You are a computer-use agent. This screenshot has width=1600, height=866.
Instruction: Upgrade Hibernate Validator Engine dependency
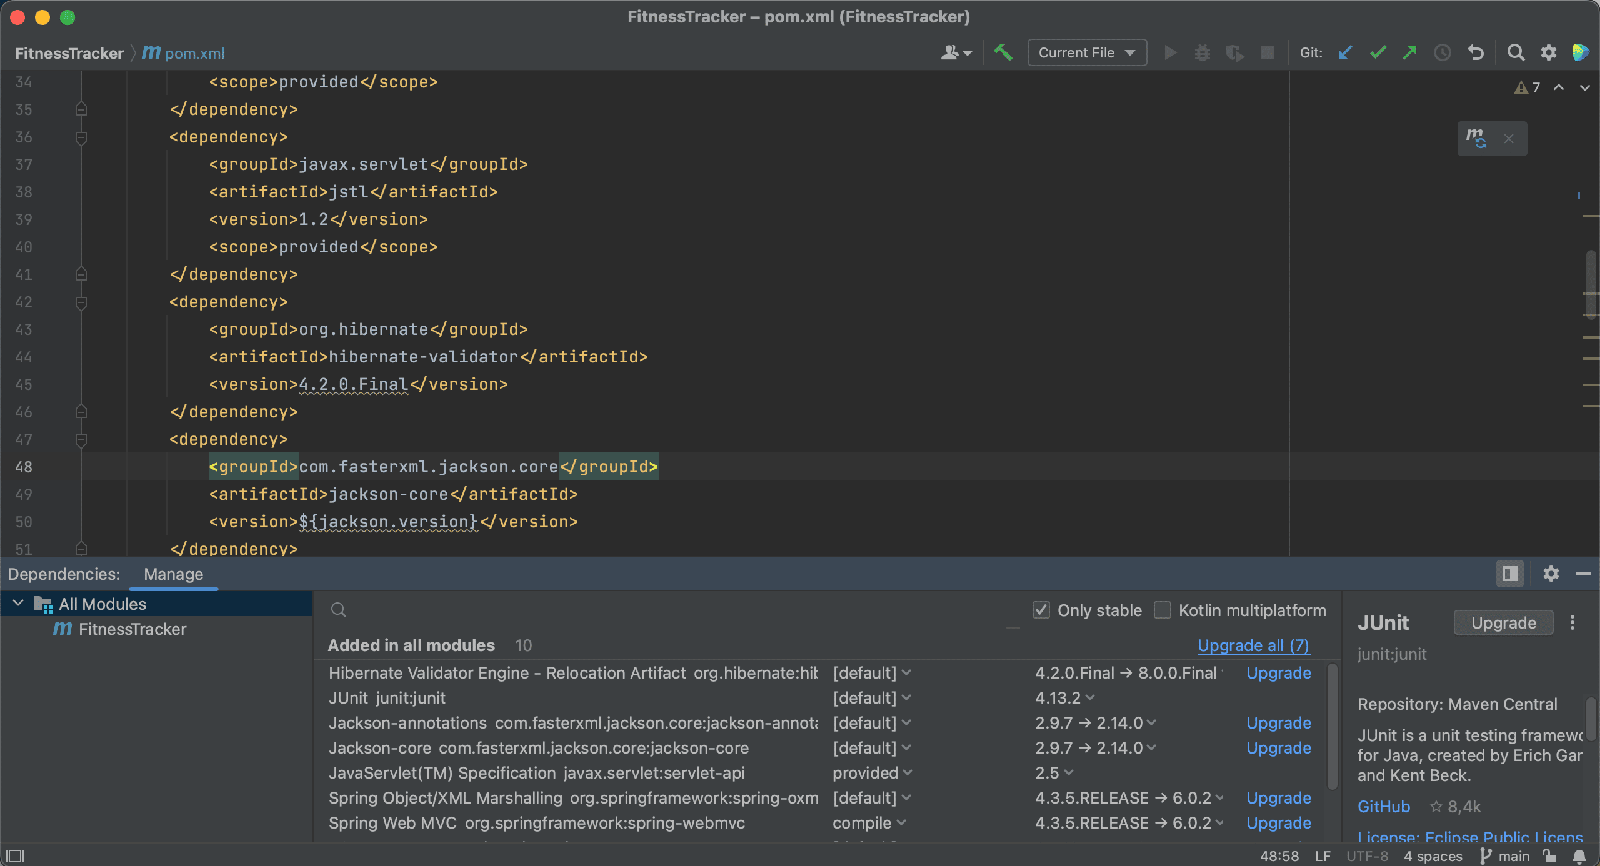coord(1278,673)
